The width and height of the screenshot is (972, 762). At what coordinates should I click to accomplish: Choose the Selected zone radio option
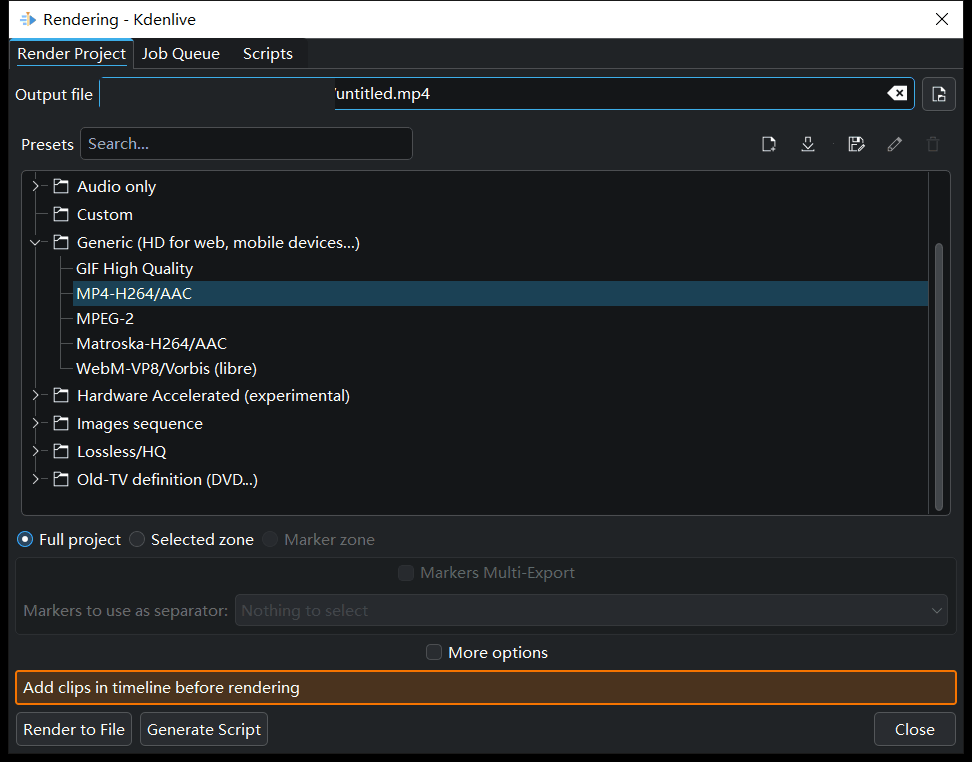click(137, 539)
